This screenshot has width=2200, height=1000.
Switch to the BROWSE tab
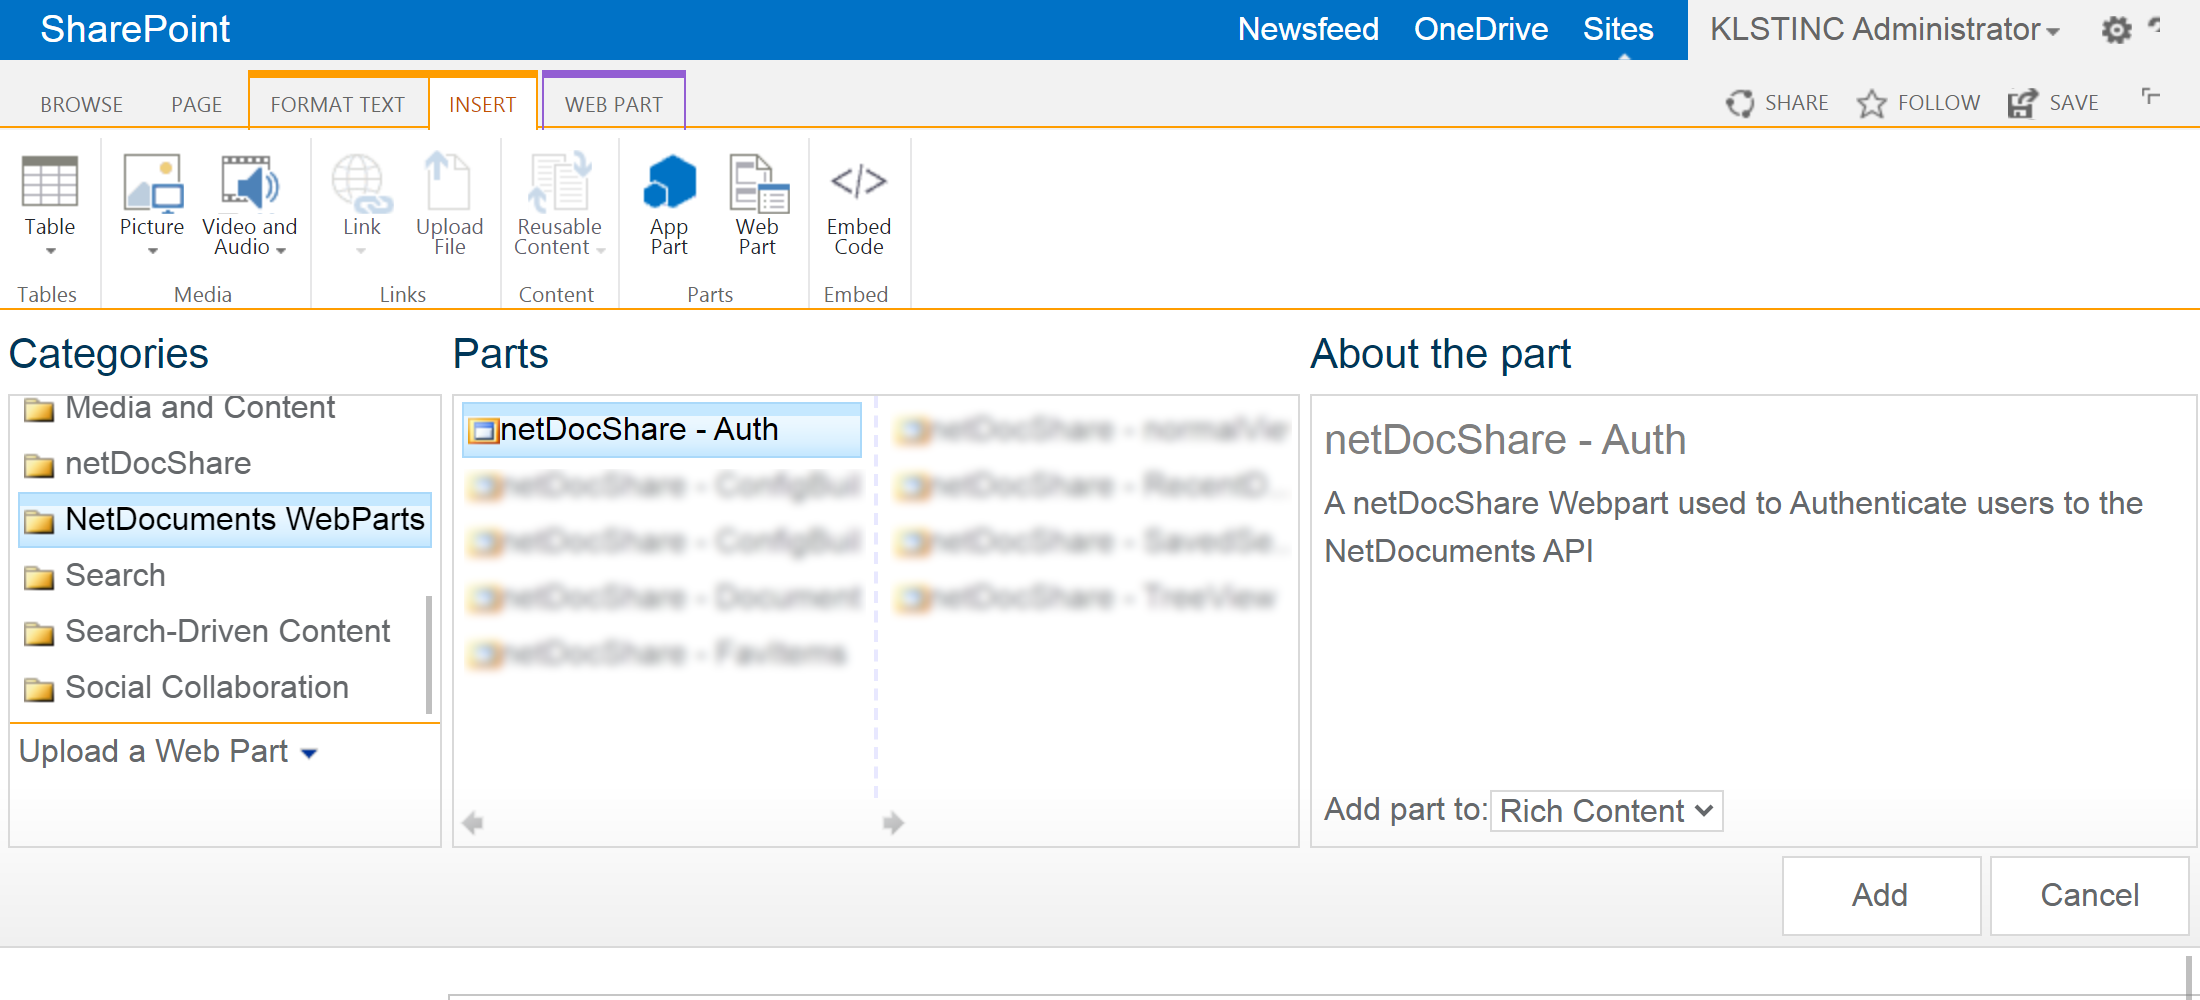point(81,104)
